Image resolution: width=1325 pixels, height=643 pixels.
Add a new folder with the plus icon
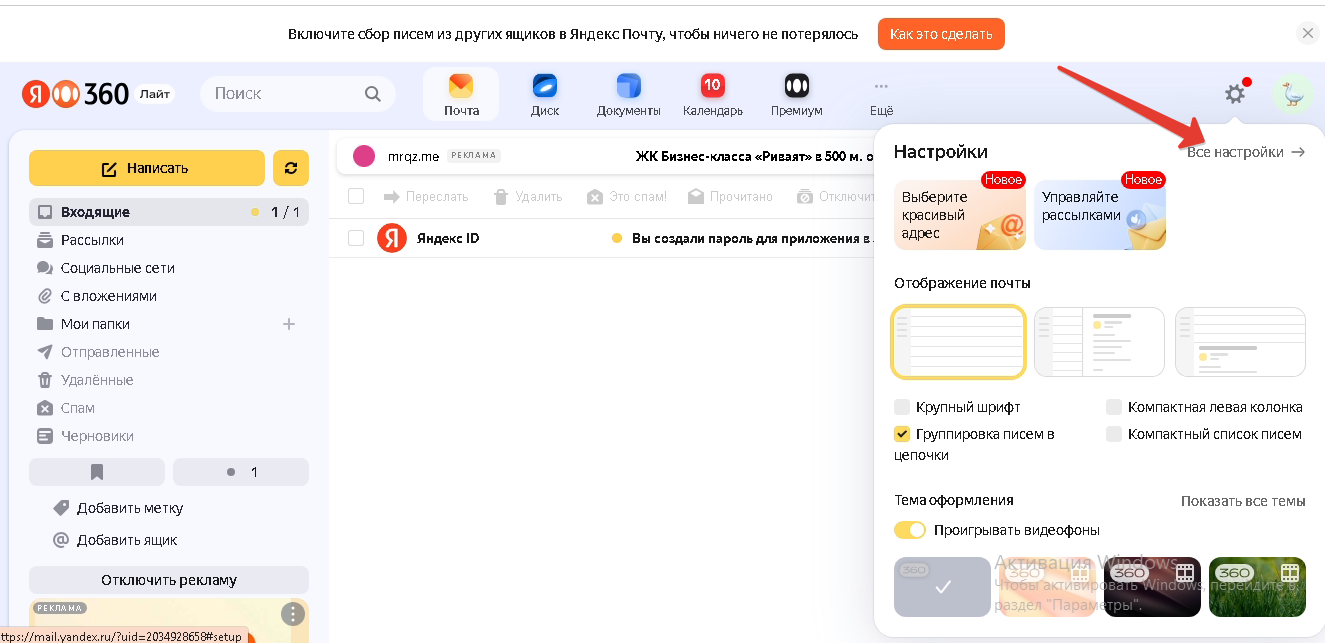(x=289, y=324)
